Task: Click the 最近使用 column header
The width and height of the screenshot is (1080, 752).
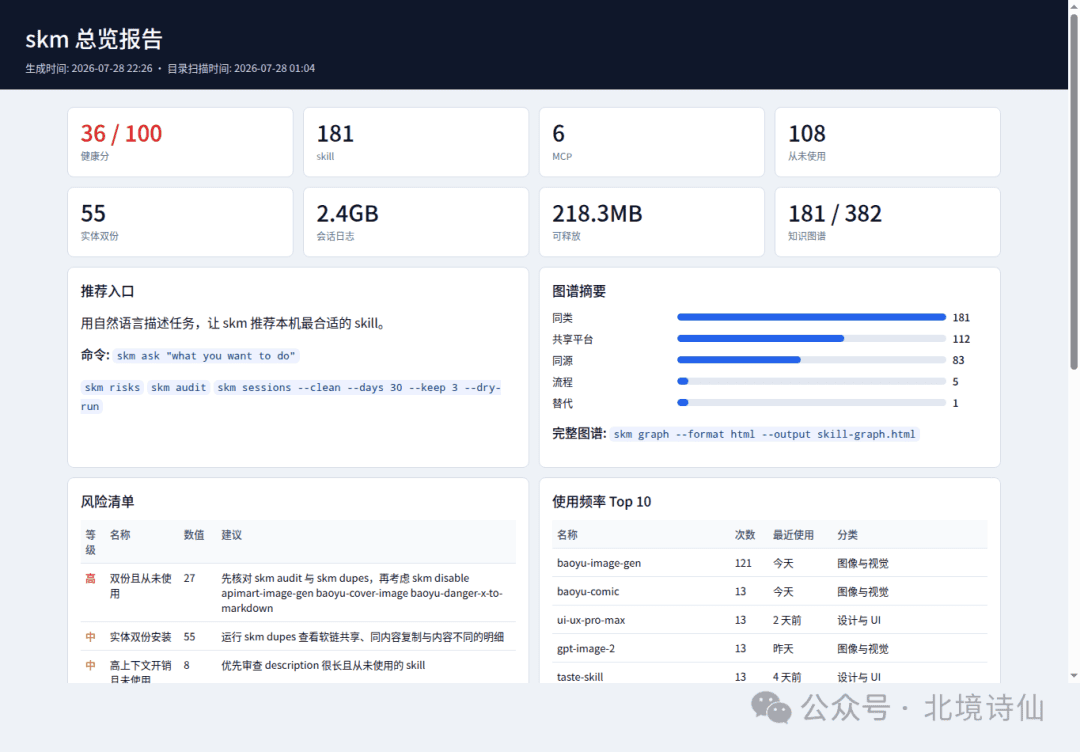Action: point(793,535)
